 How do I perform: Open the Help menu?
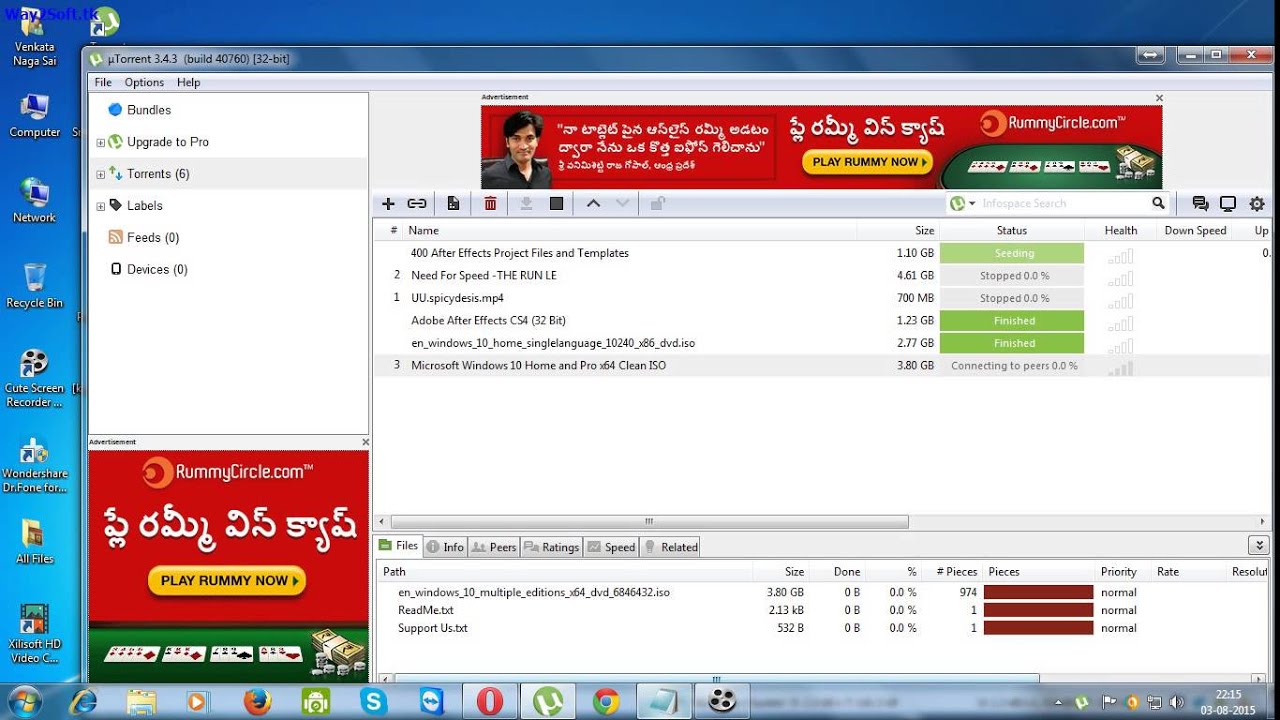189,82
